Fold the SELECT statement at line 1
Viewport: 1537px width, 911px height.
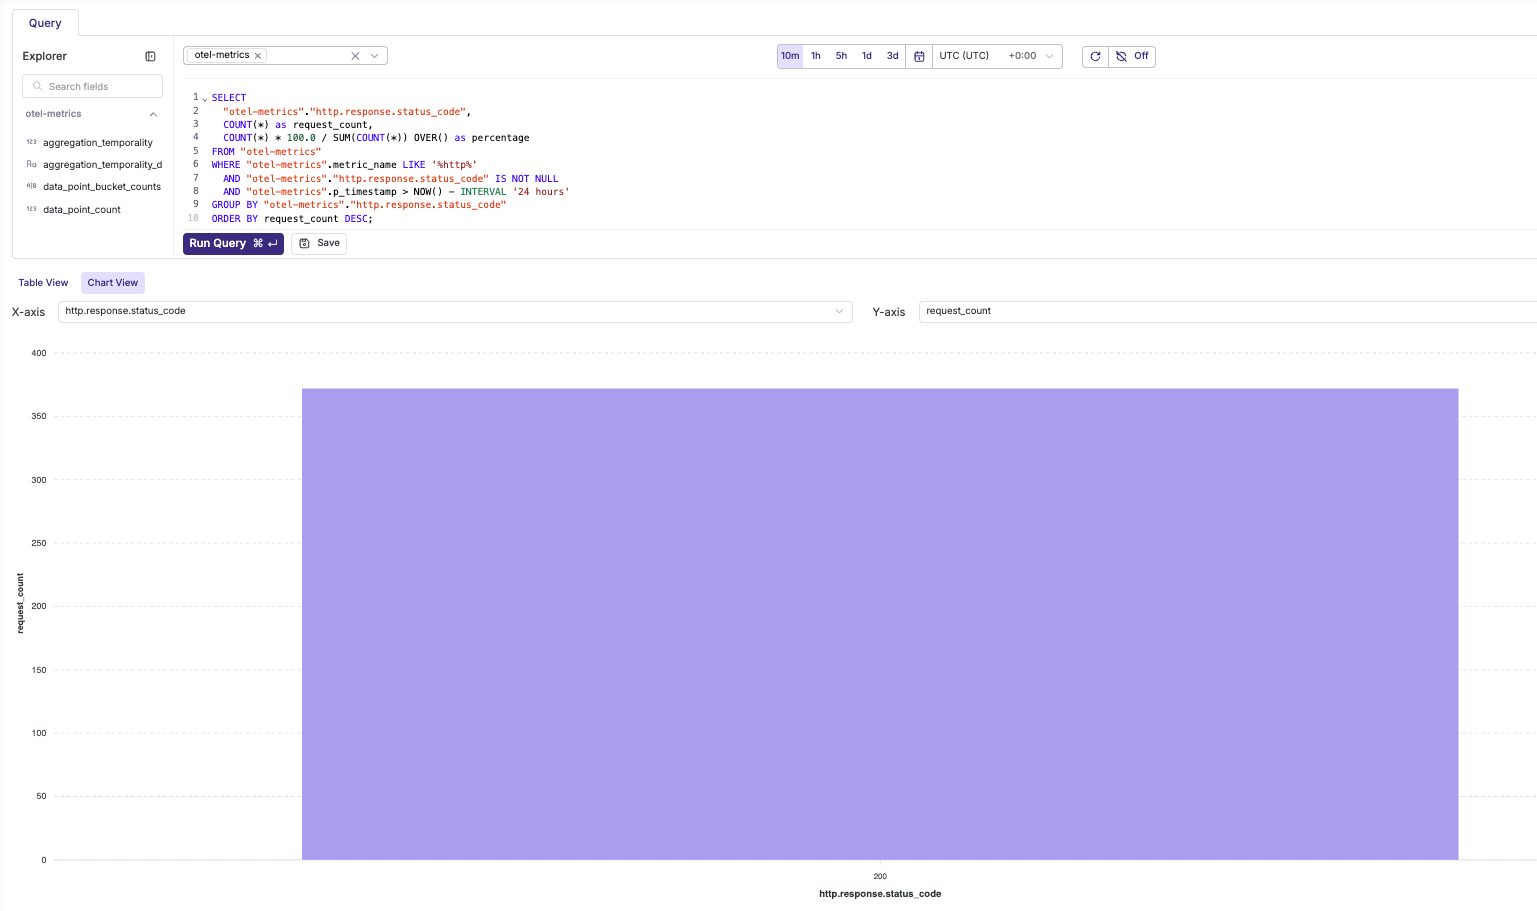[205, 99]
